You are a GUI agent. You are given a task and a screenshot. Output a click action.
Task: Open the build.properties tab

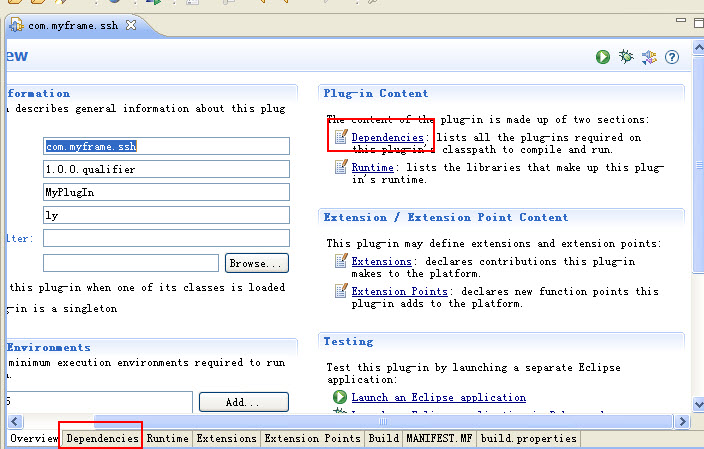528,439
